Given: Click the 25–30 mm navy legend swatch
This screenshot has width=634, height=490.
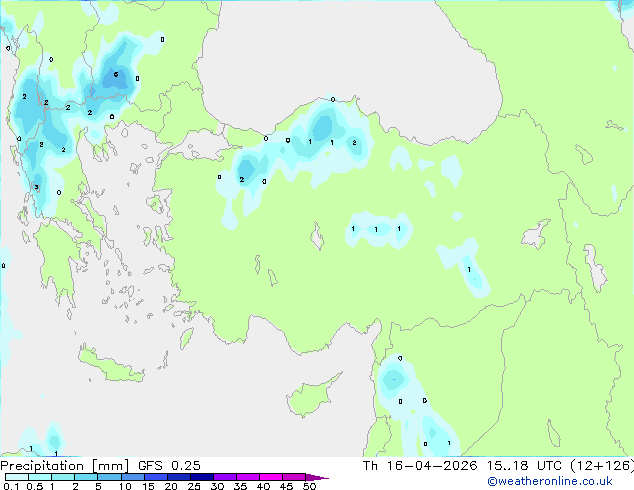Looking at the screenshot, I should [x=201, y=477].
